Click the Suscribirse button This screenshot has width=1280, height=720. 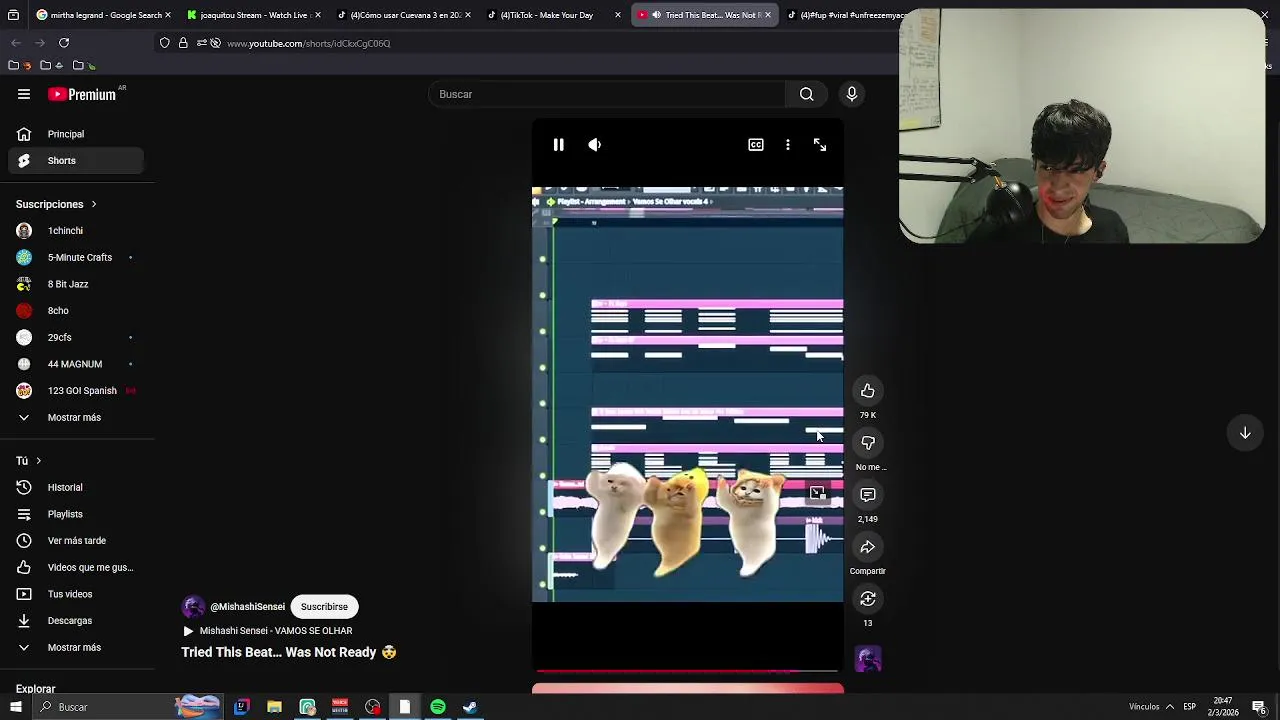(x=324, y=607)
